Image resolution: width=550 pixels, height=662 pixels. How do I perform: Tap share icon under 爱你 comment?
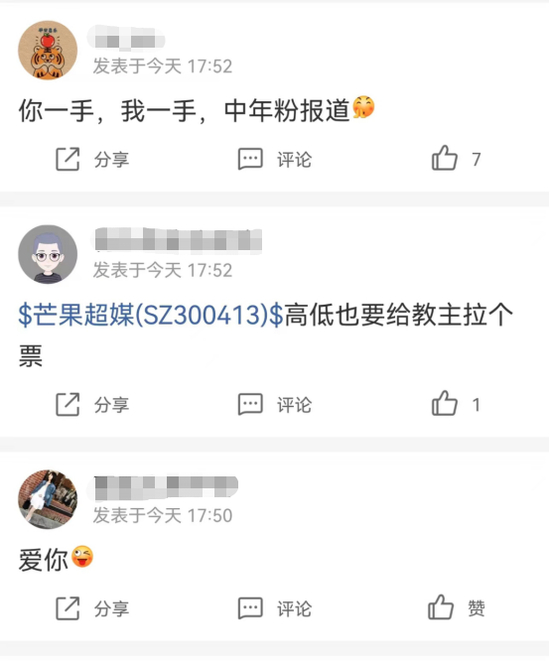click(x=68, y=608)
